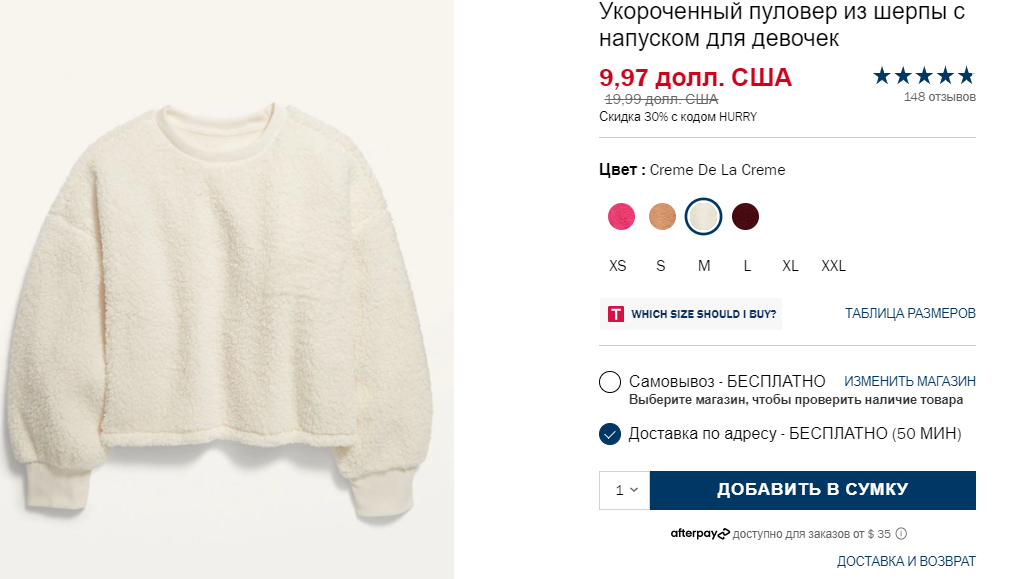Choose size M
The height and width of the screenshot is (579, 1017).
(x=704, y=266)
